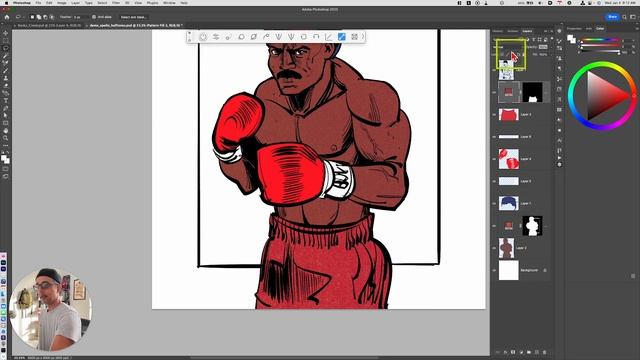Open the Edit Toolbar ellipsis
Screen dimensions: 640x360
tap(5, 145)
